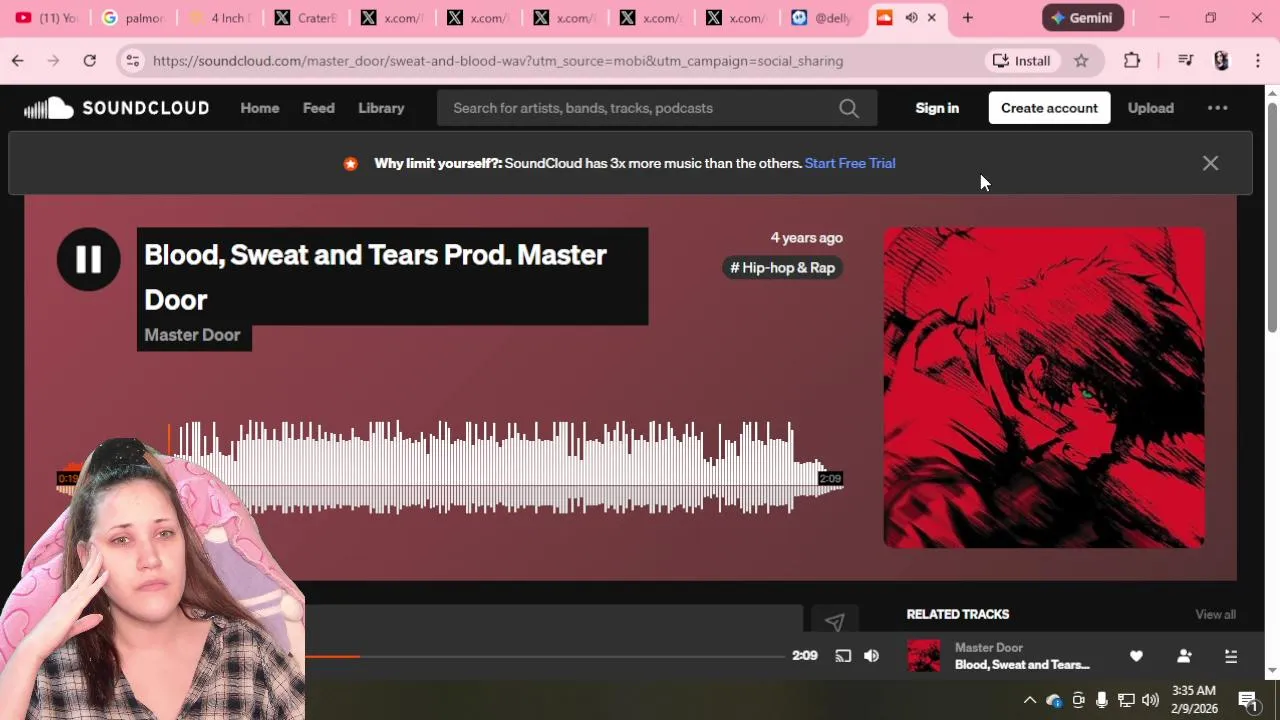Image resolution: width=1280 pixels, height=720 pixels.
Task: Click Blood, Sweat and Tears title in player bar
Action: click(x=1022, y=665)
